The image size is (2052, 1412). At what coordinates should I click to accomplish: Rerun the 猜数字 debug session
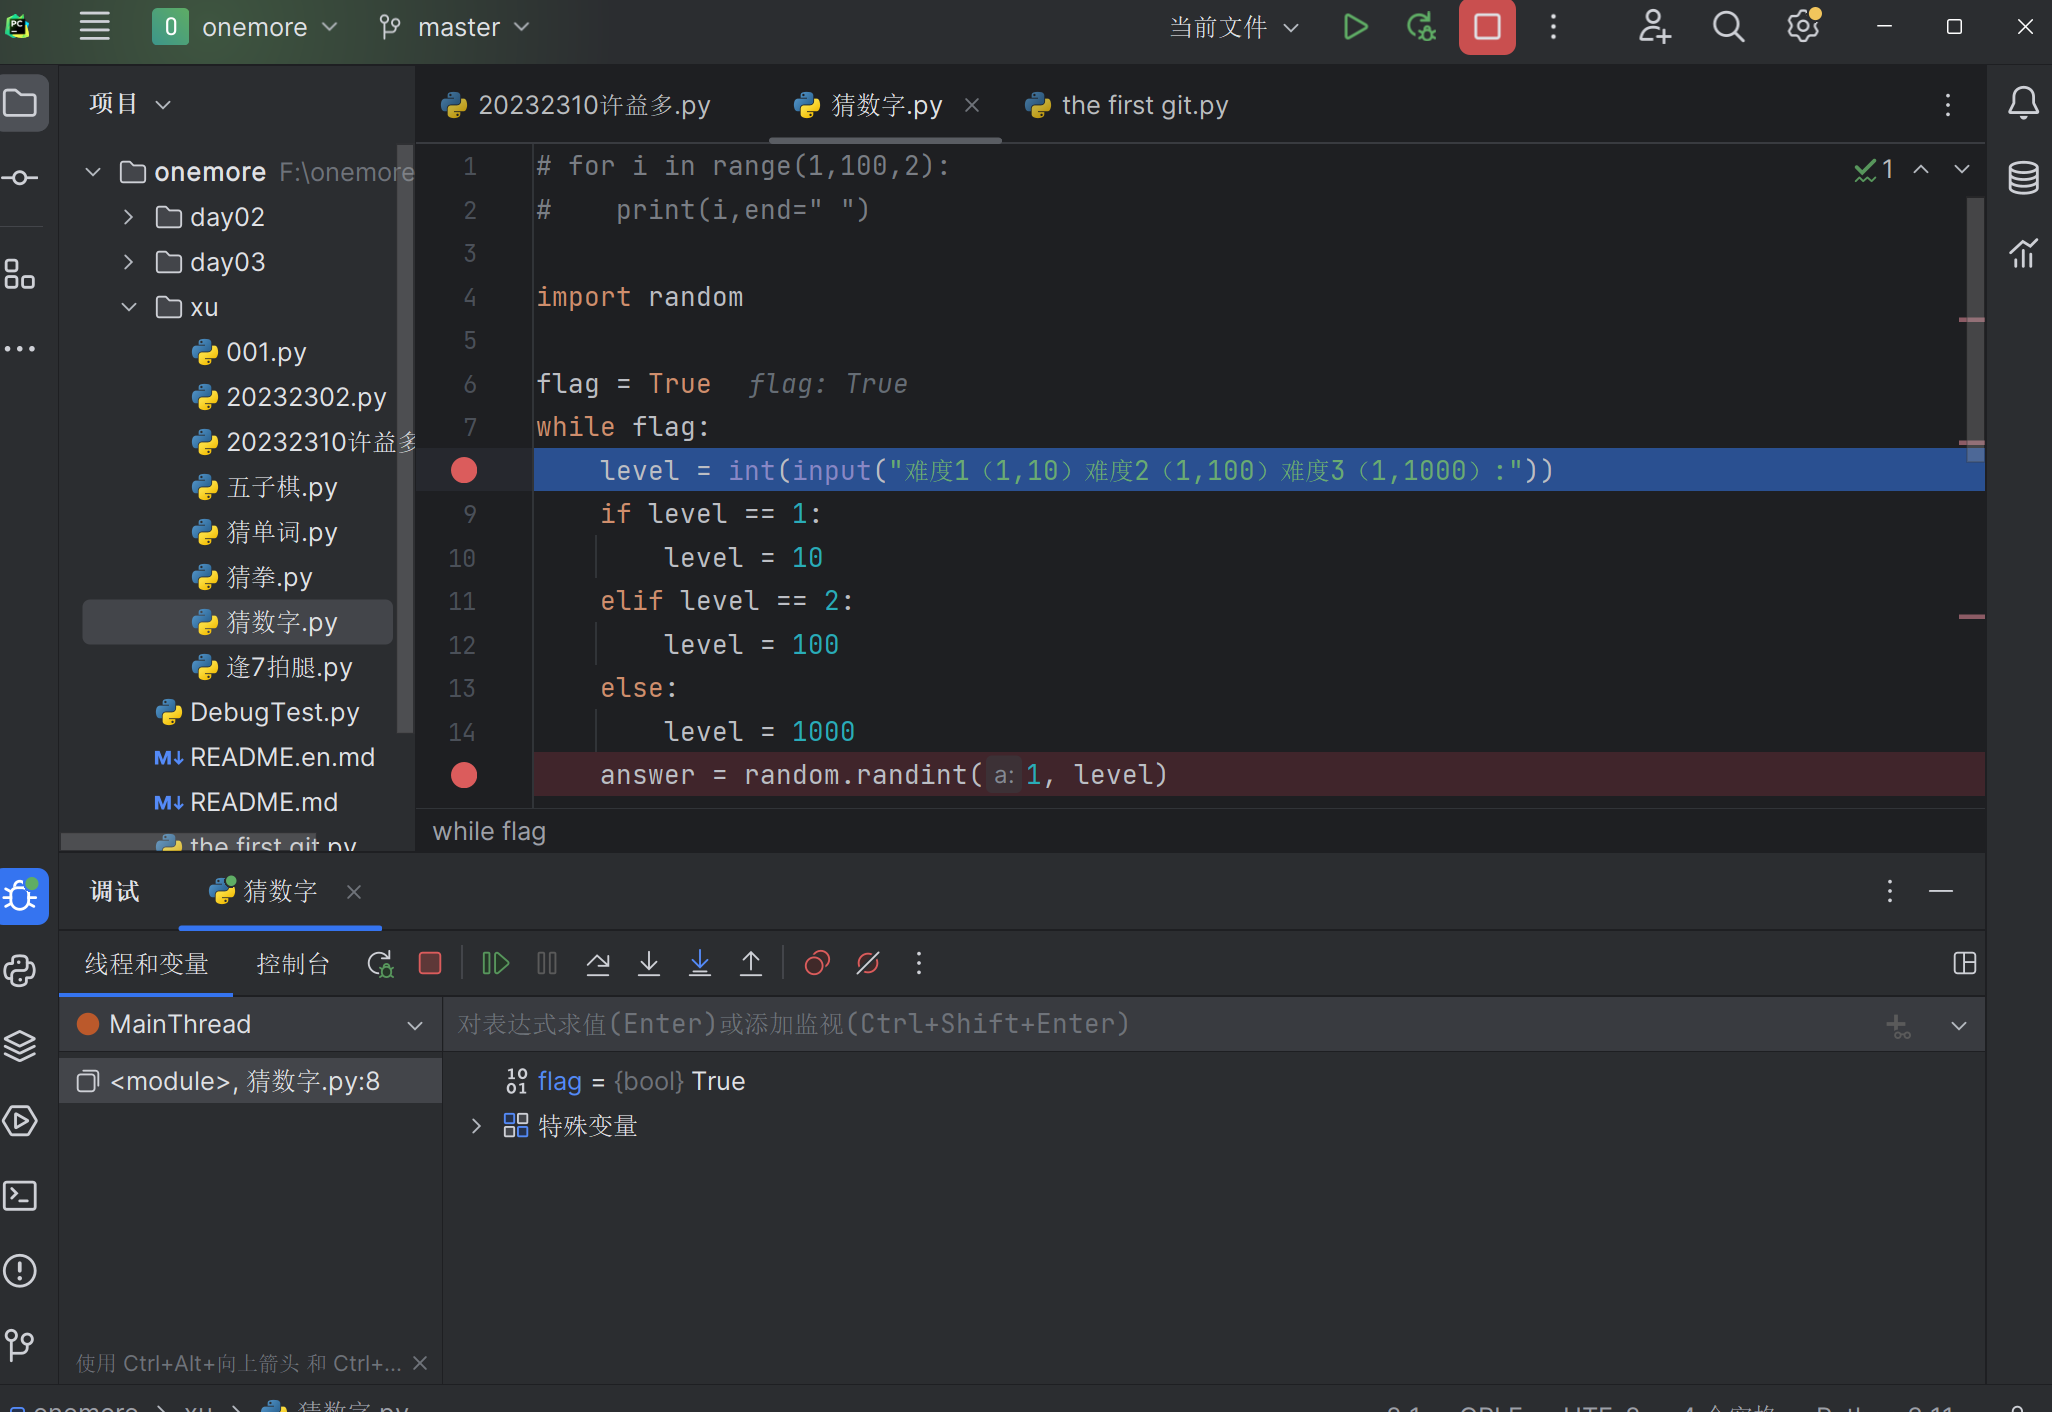pyautogui.click(x=380, y=963)
